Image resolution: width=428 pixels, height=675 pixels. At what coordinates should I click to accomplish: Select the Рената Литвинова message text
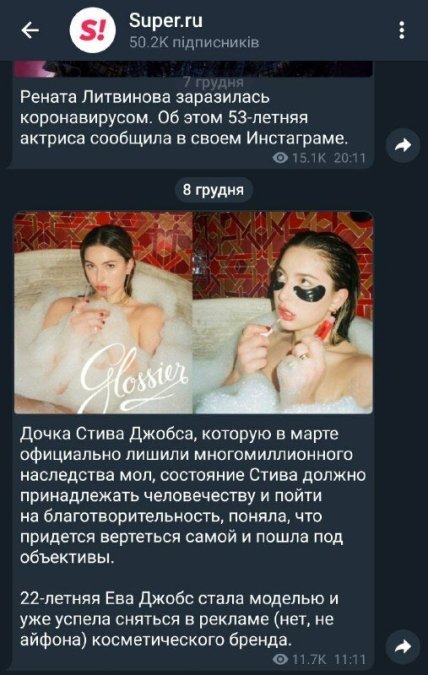pyautogui.click(x=184, y=118)
